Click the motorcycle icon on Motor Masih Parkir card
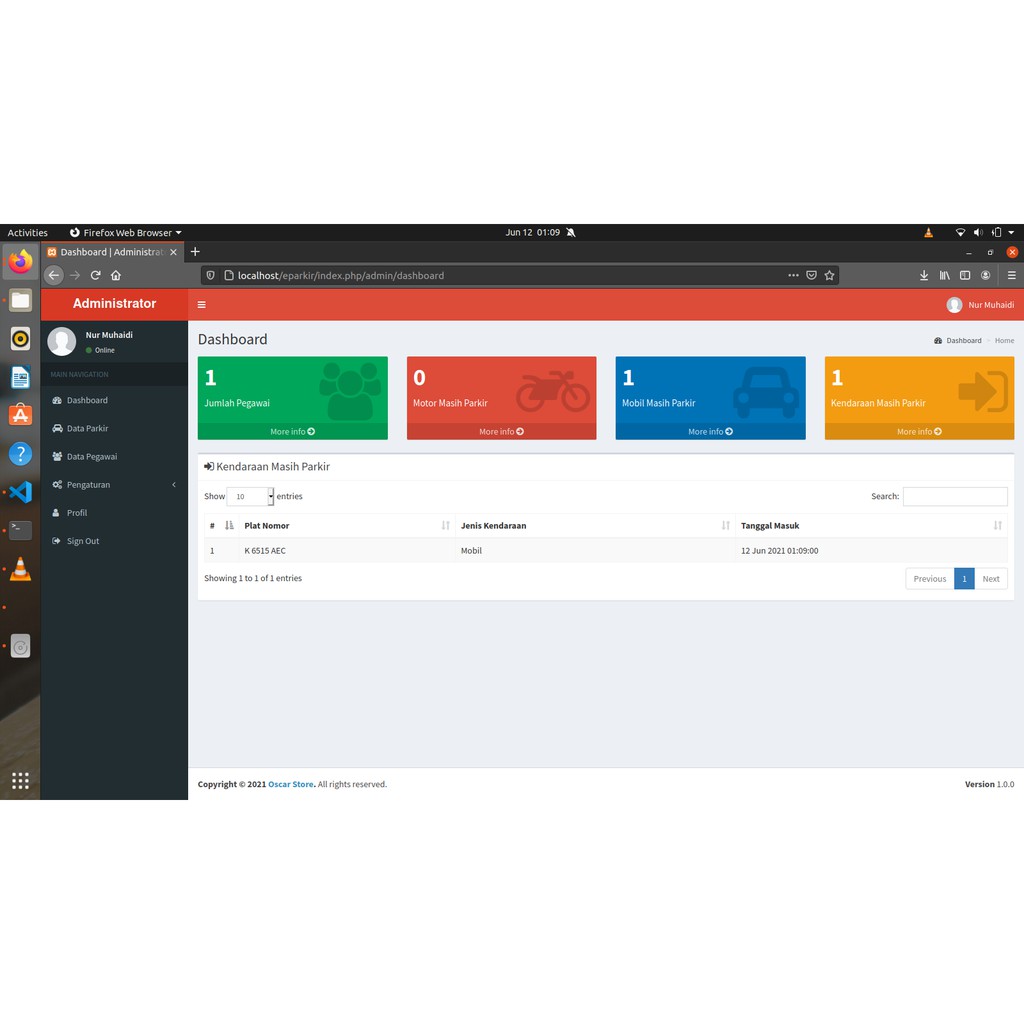Image resolution: width=1024 pixels, height=1024 pixels. pyautogui.click(x=556, y=393)
